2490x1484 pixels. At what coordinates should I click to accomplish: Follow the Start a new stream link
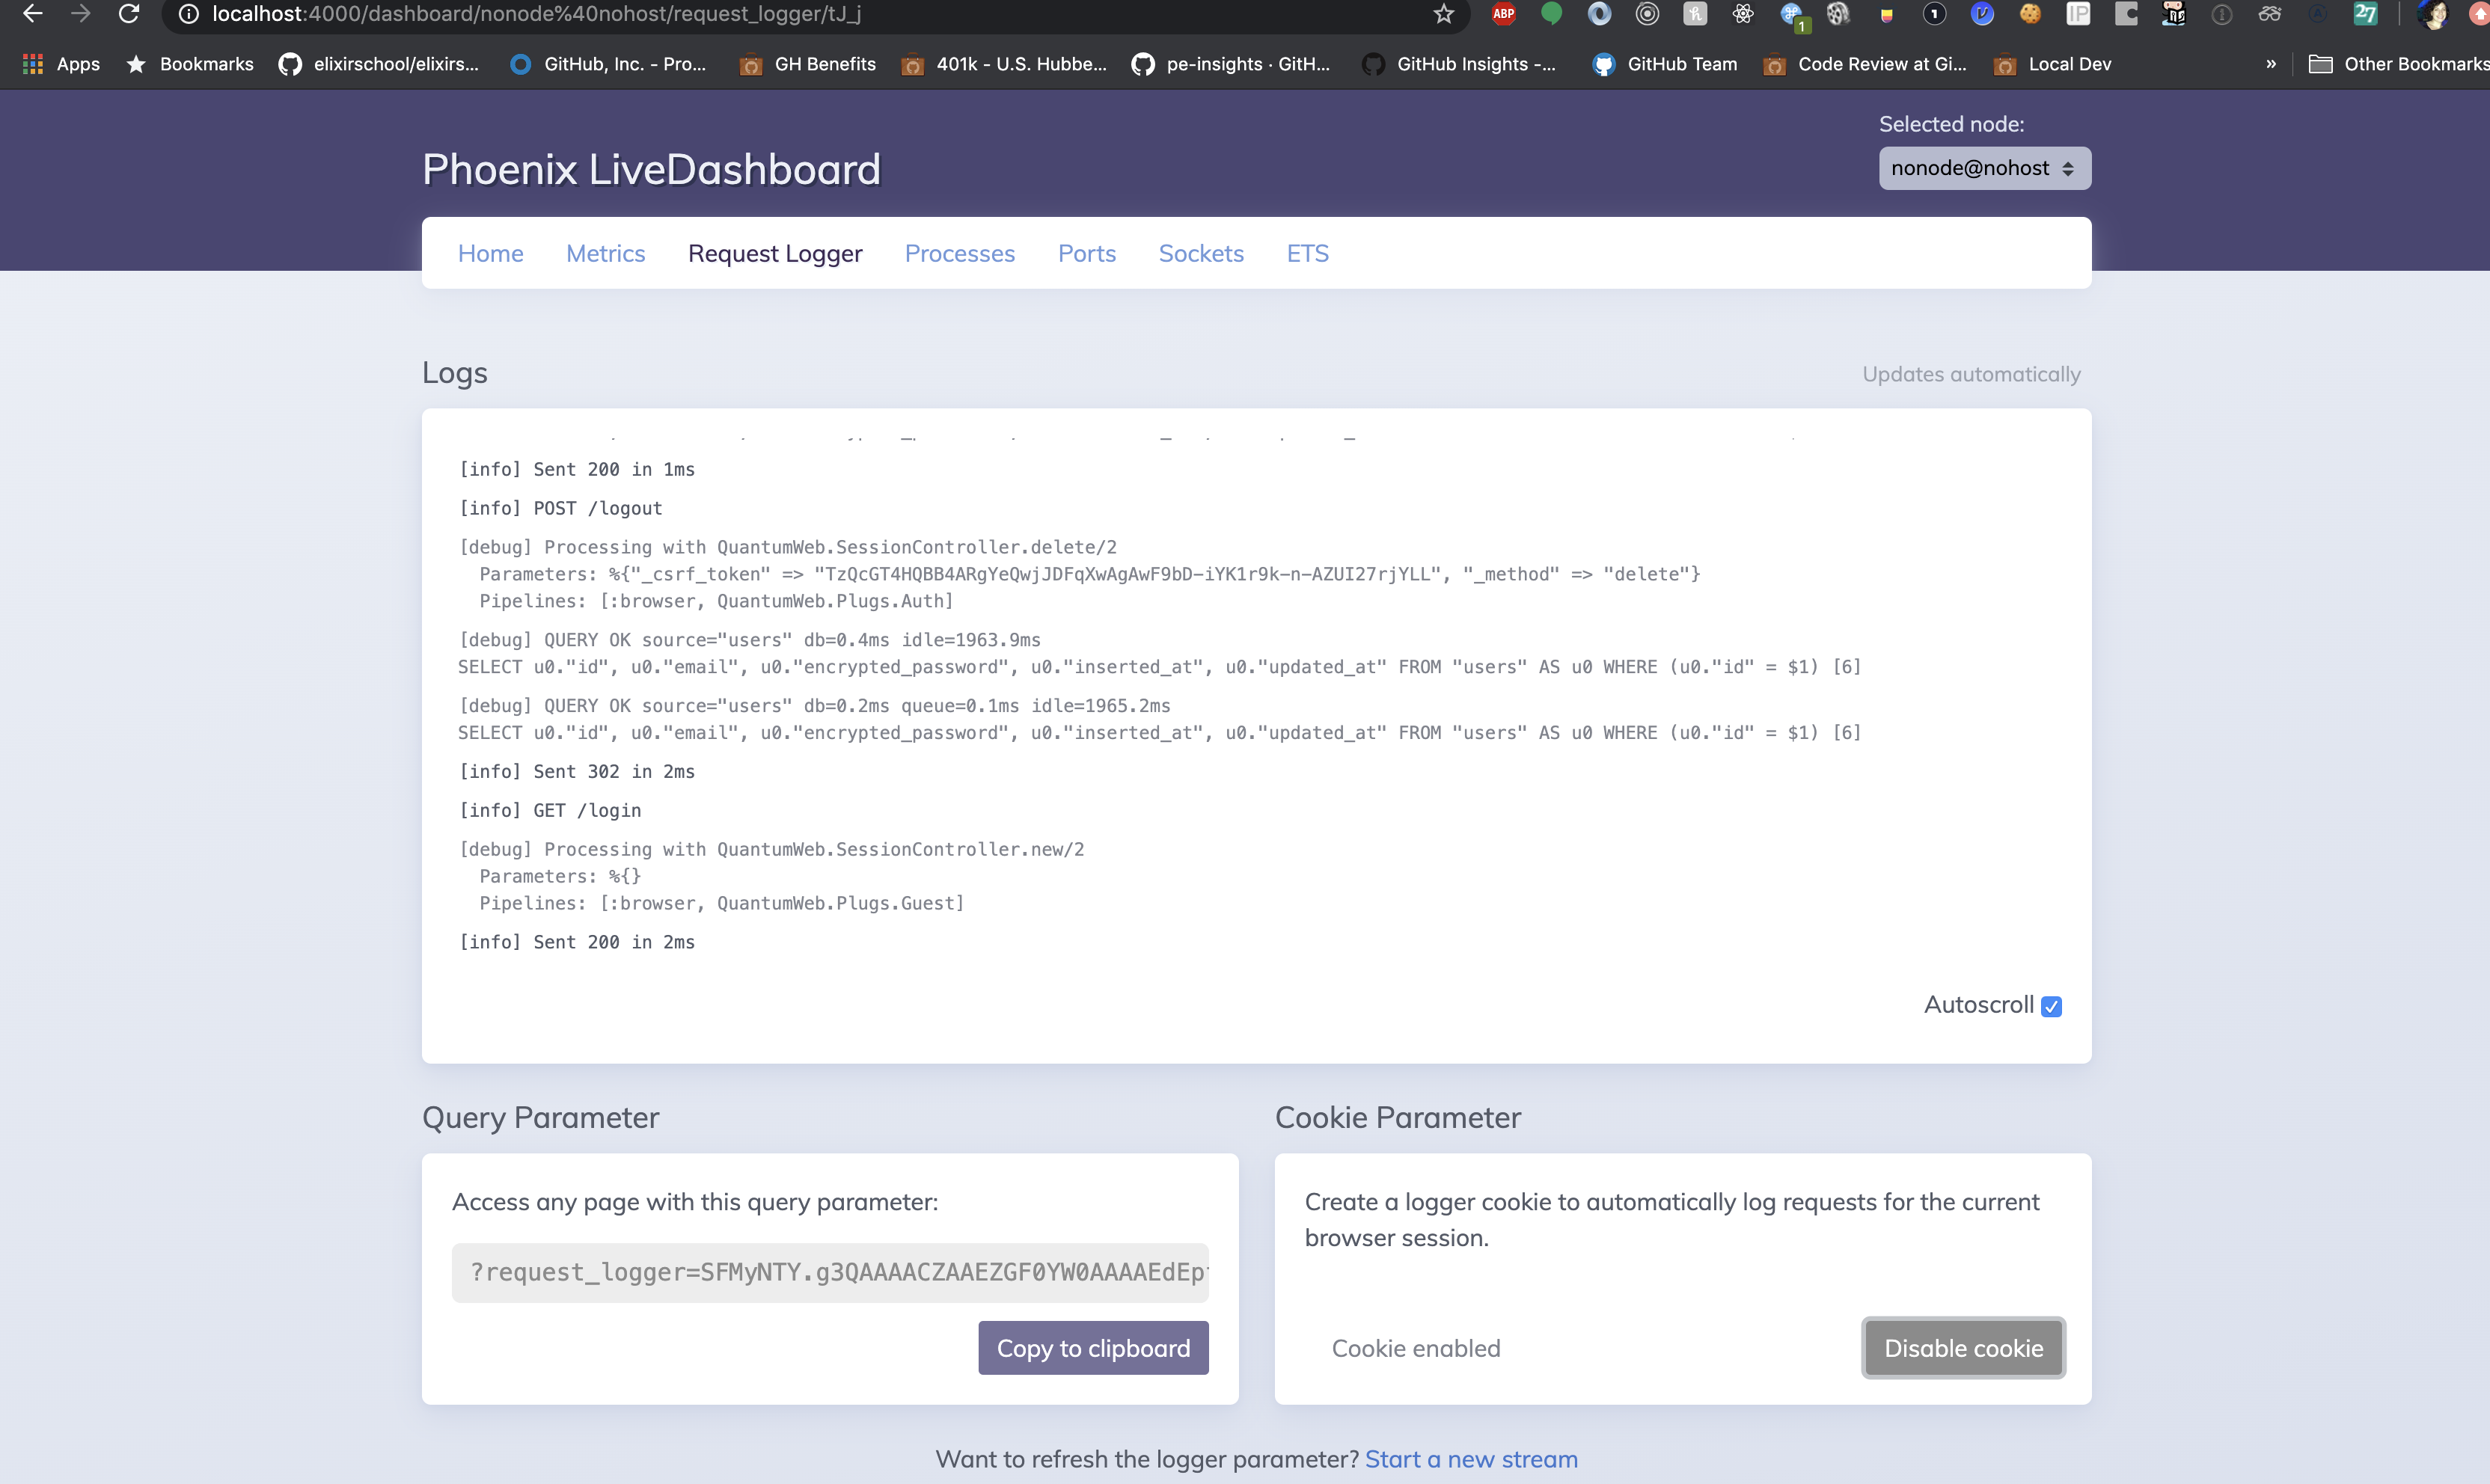[x=1471, y=1459]
